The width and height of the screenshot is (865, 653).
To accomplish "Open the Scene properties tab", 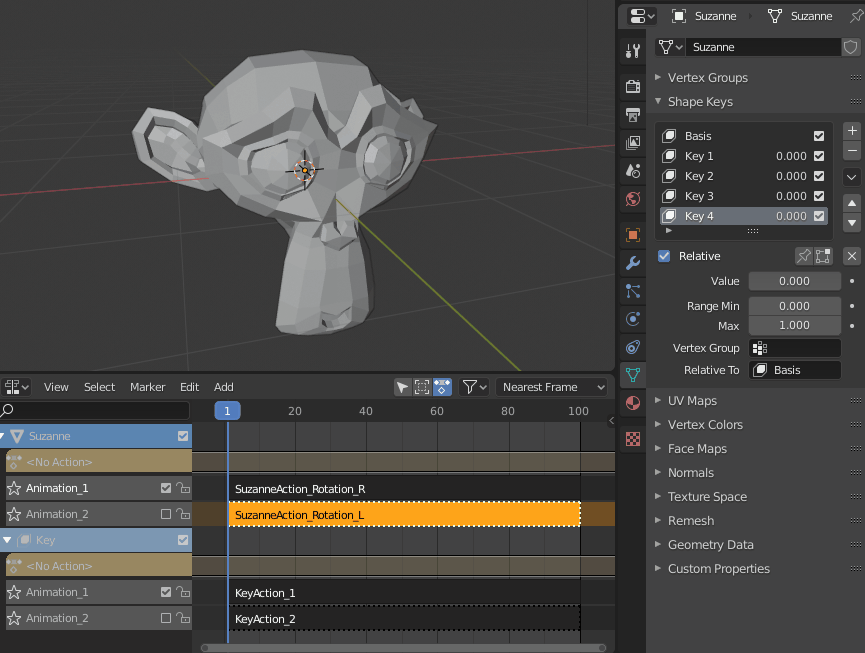I will pos(633,171).
